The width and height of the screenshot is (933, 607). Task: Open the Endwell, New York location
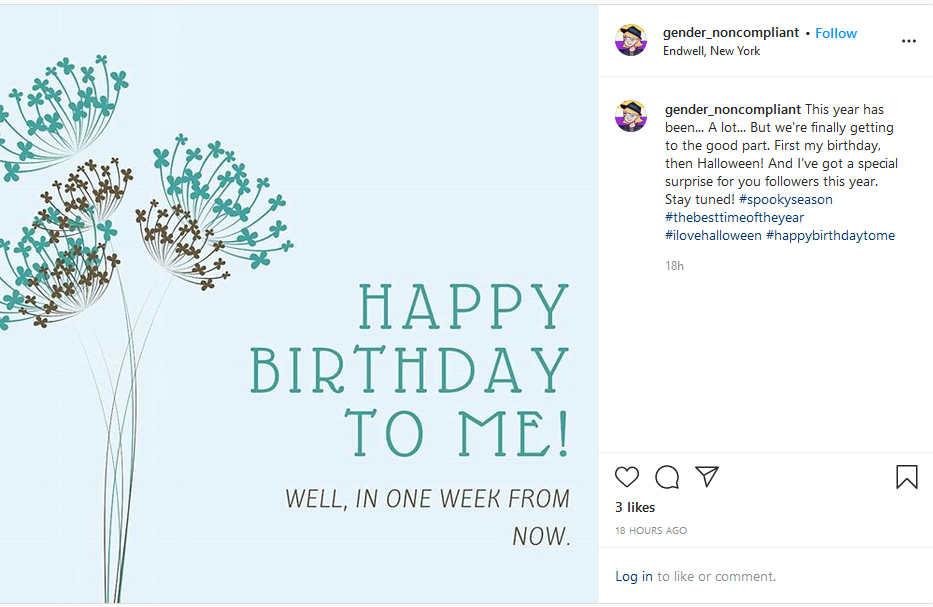pos(712,51)
